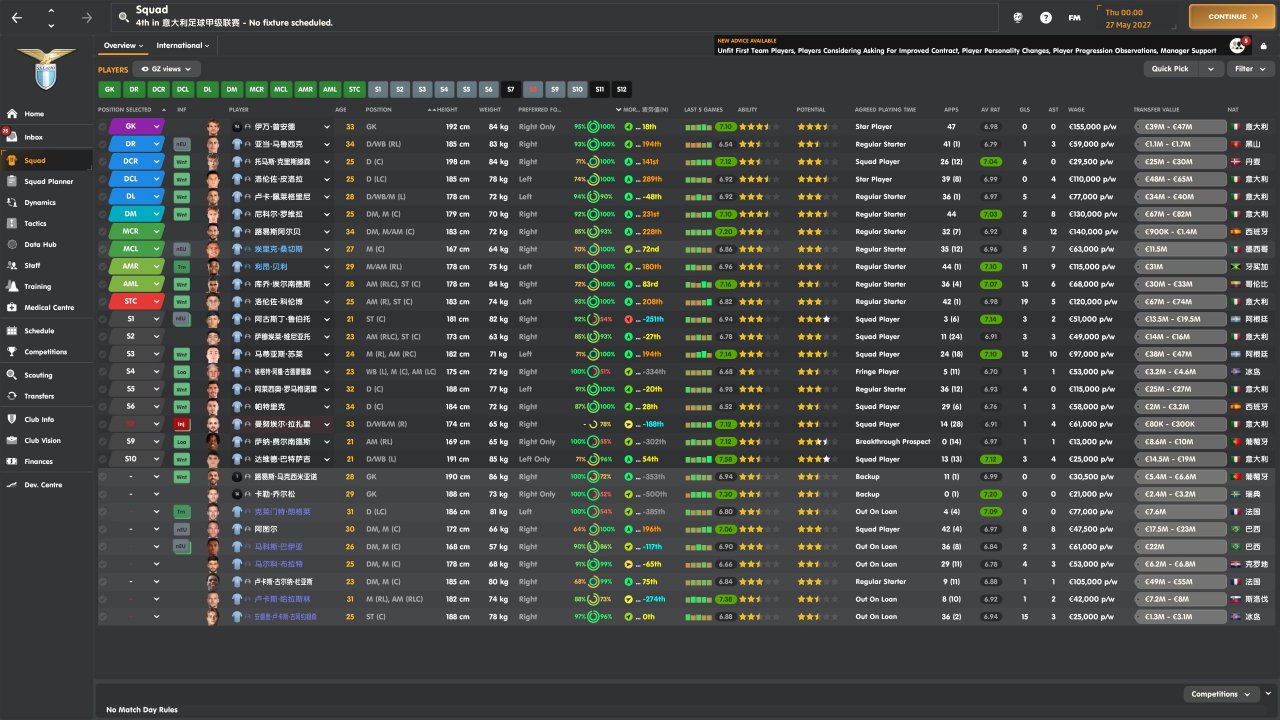Sort by the AGE column header
Image resolution: width=1280 pixels, height=720 pixels.
click(x=341, y=109)
